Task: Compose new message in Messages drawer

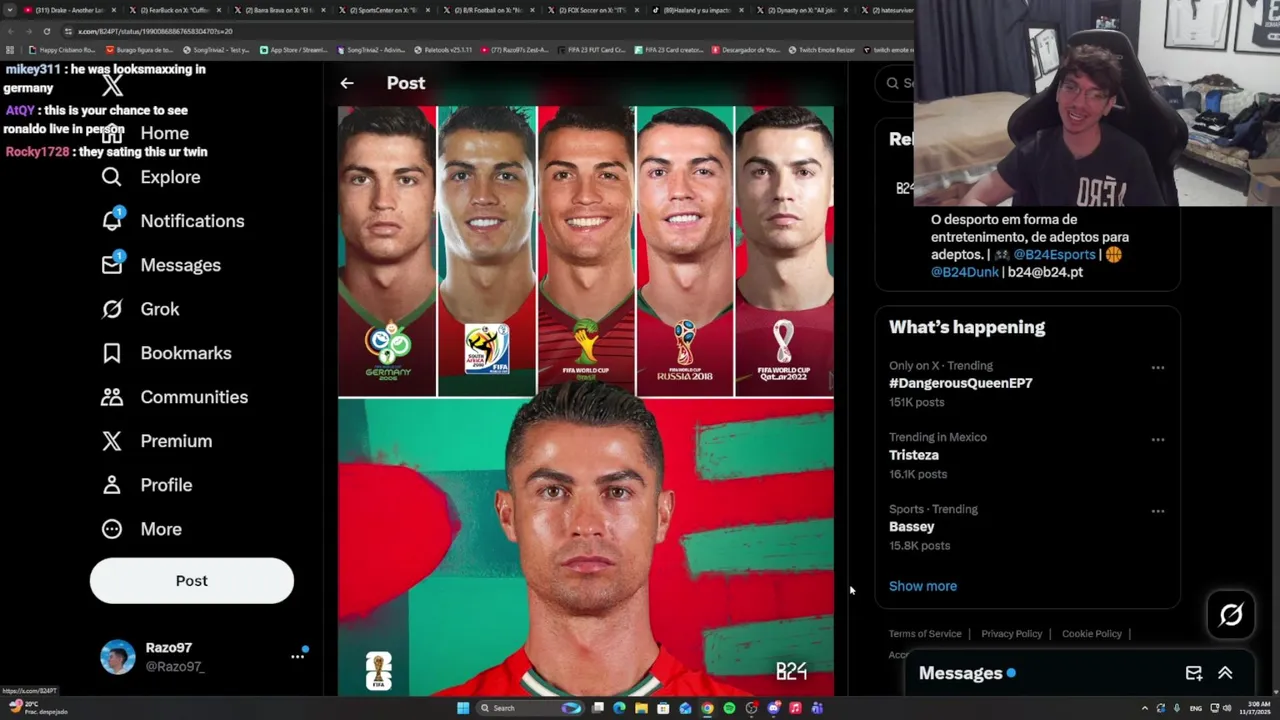Action: 1193,673
